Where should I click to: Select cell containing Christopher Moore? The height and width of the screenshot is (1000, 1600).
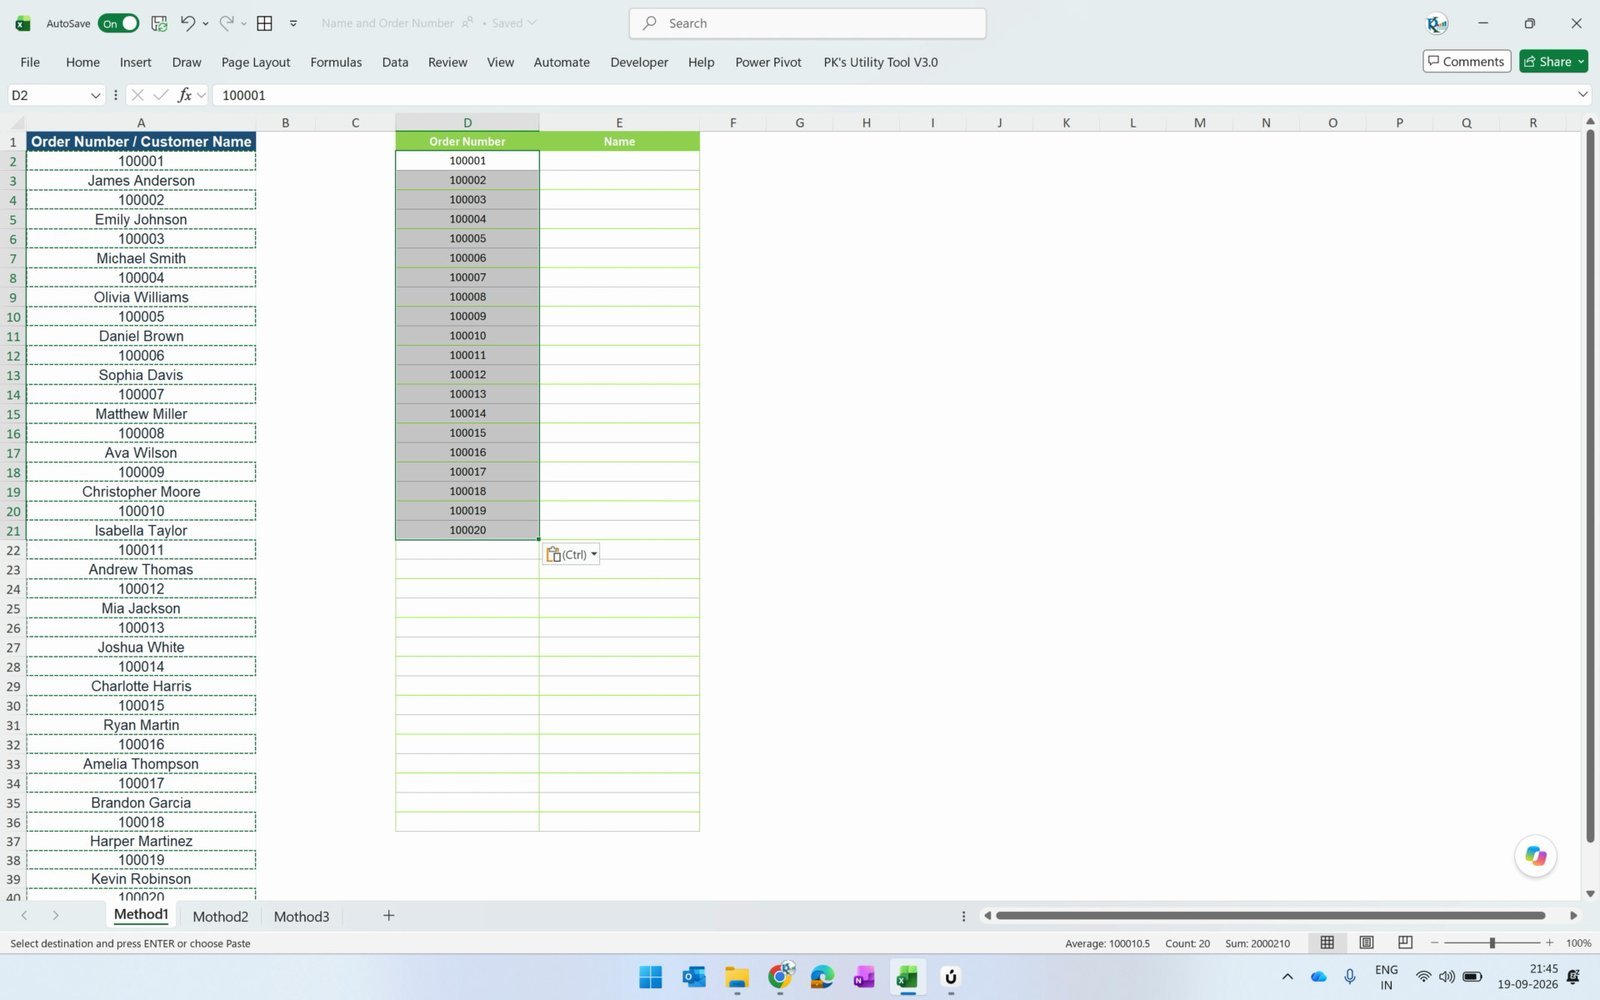click(x=141, y=491)
